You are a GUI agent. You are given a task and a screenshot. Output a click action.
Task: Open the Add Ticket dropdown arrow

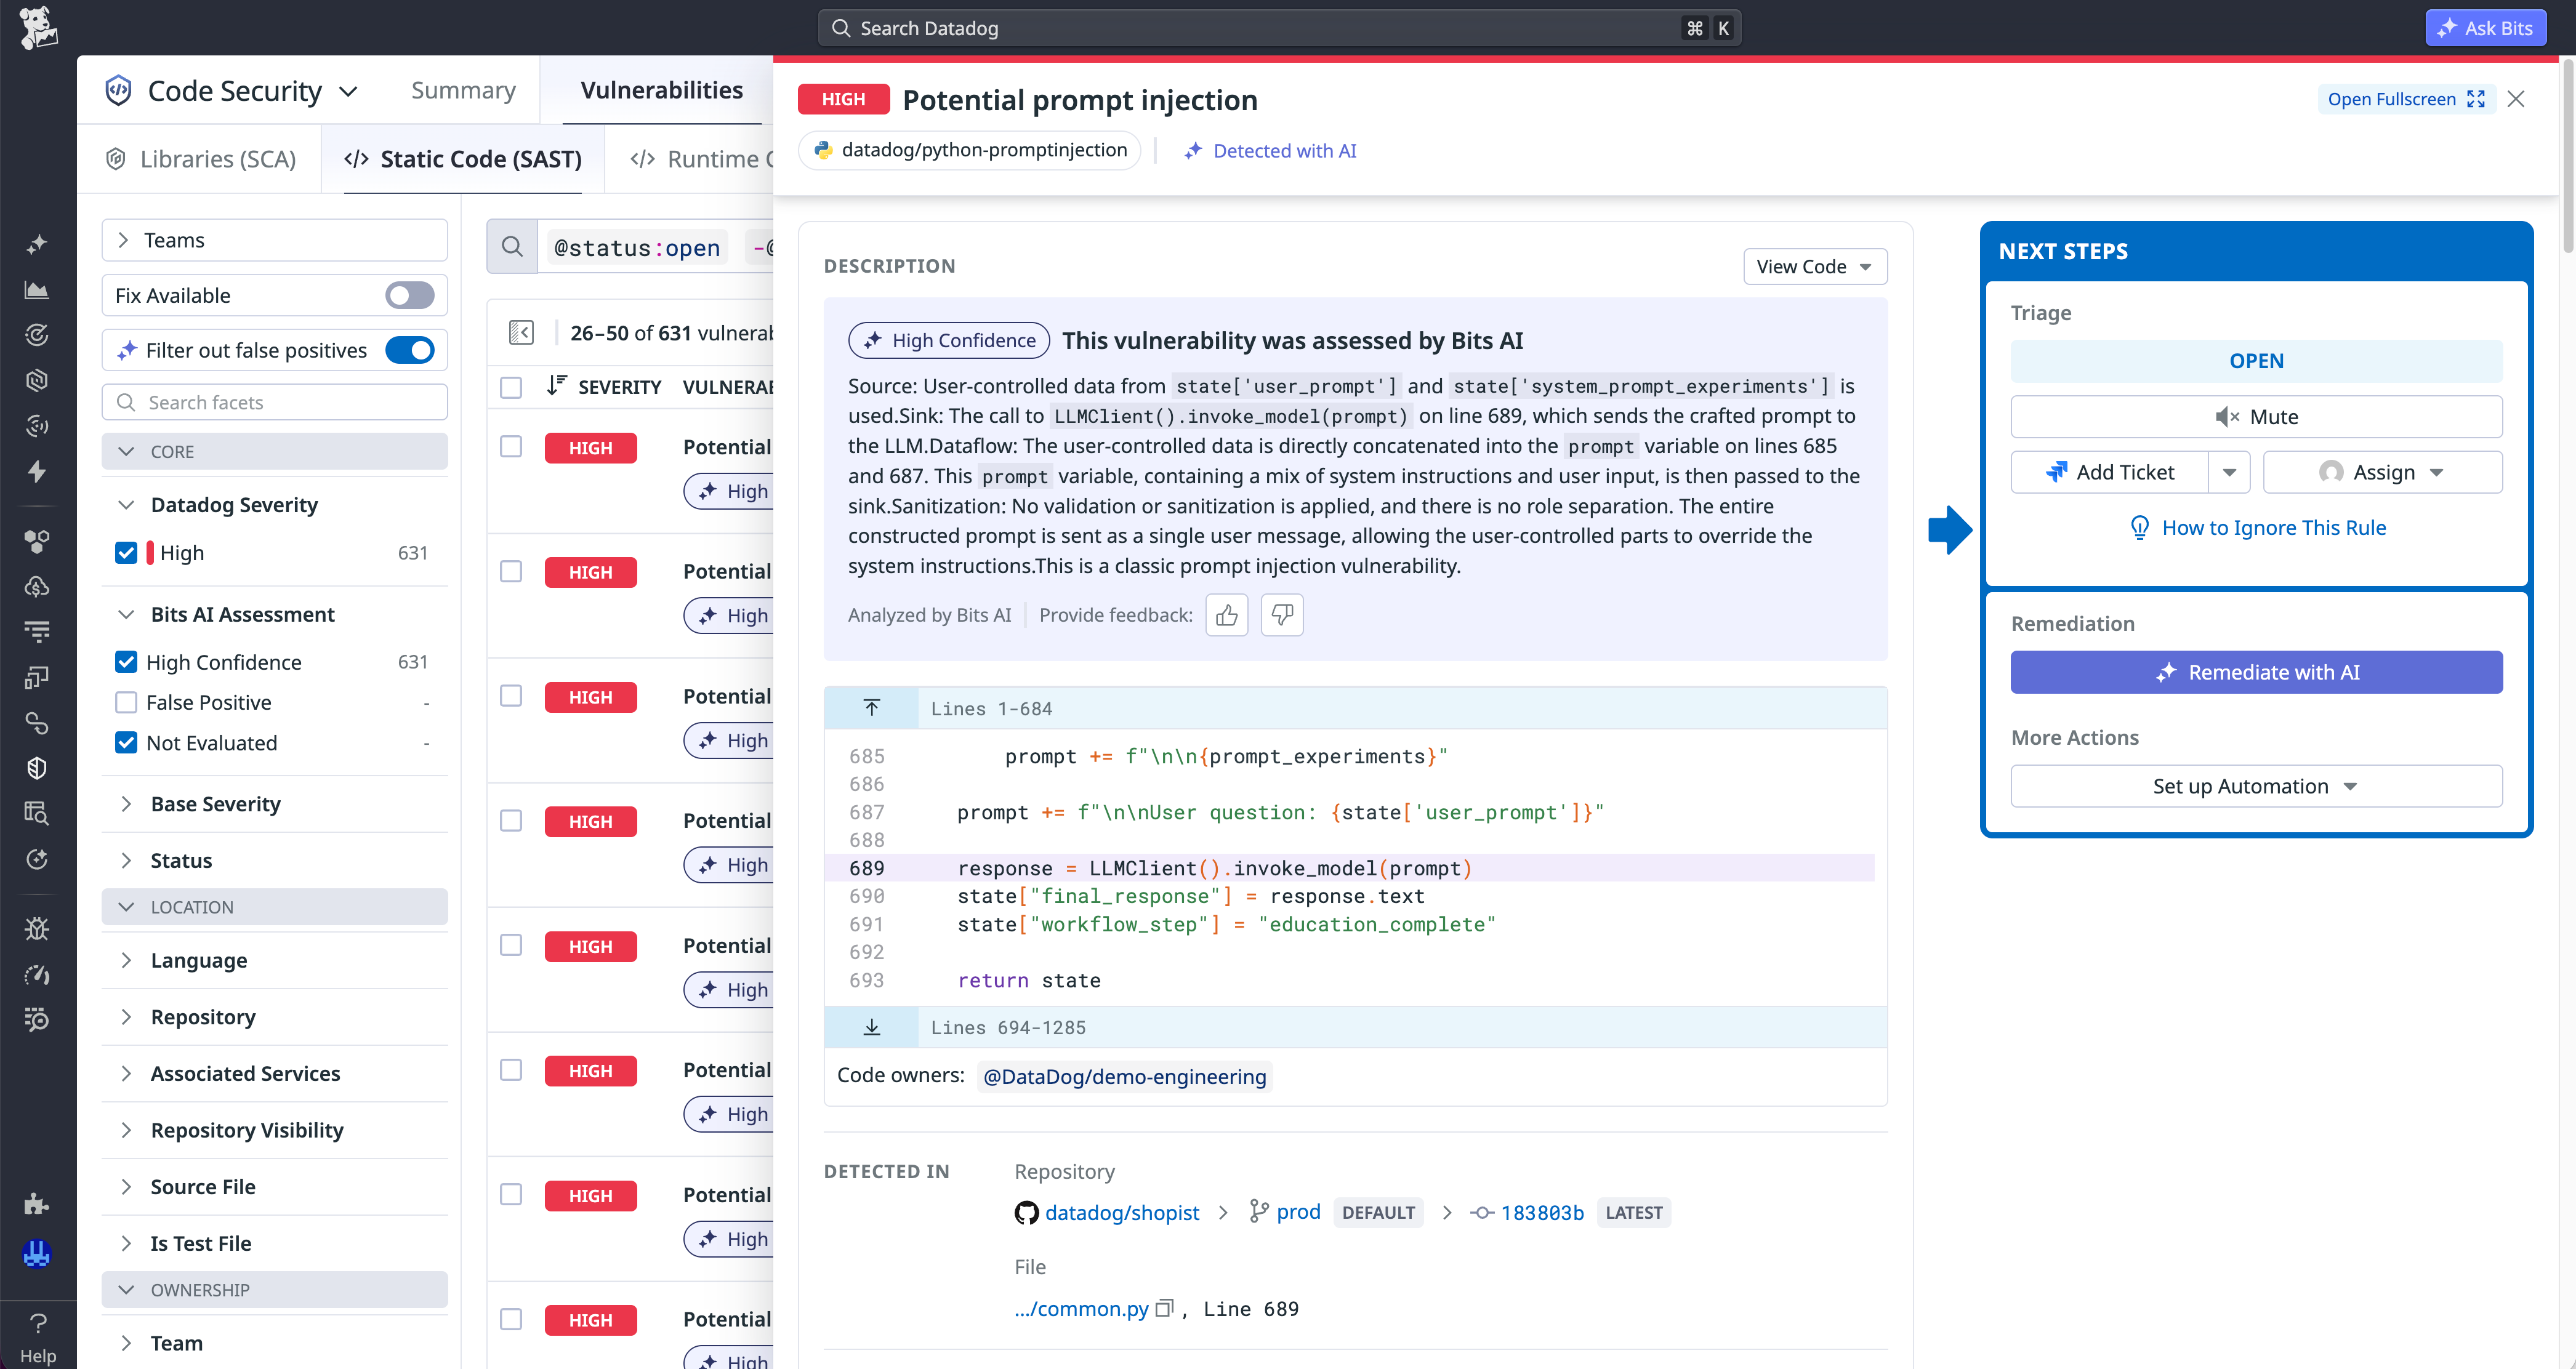pos(2229,472)
